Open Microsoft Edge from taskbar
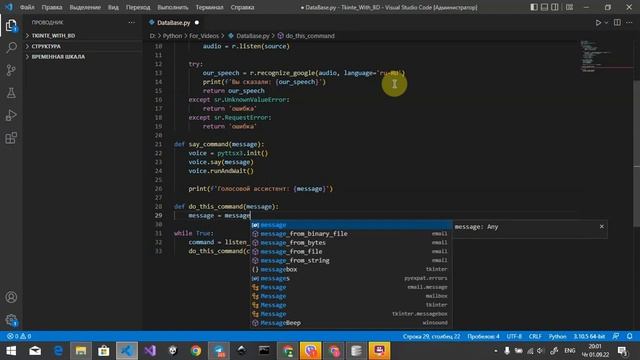The width and height of the screenshot is (640, 360). pyautogui.click(x=58, y=351)
